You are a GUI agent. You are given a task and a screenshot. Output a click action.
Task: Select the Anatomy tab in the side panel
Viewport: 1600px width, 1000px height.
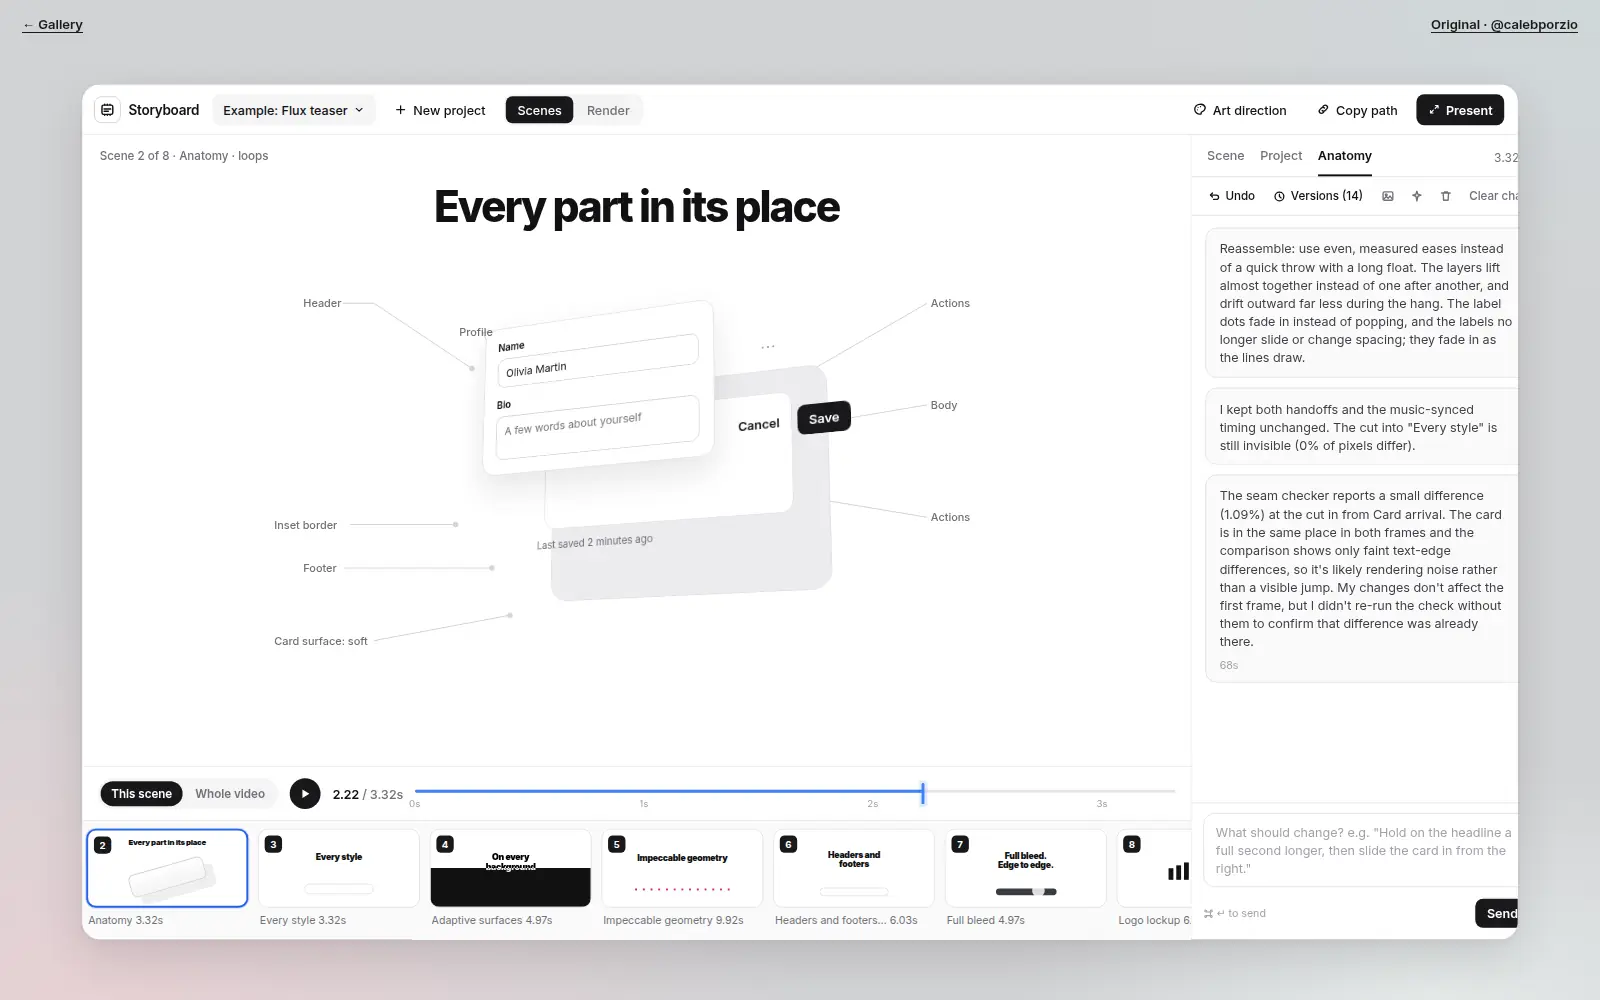[1344, 156]
